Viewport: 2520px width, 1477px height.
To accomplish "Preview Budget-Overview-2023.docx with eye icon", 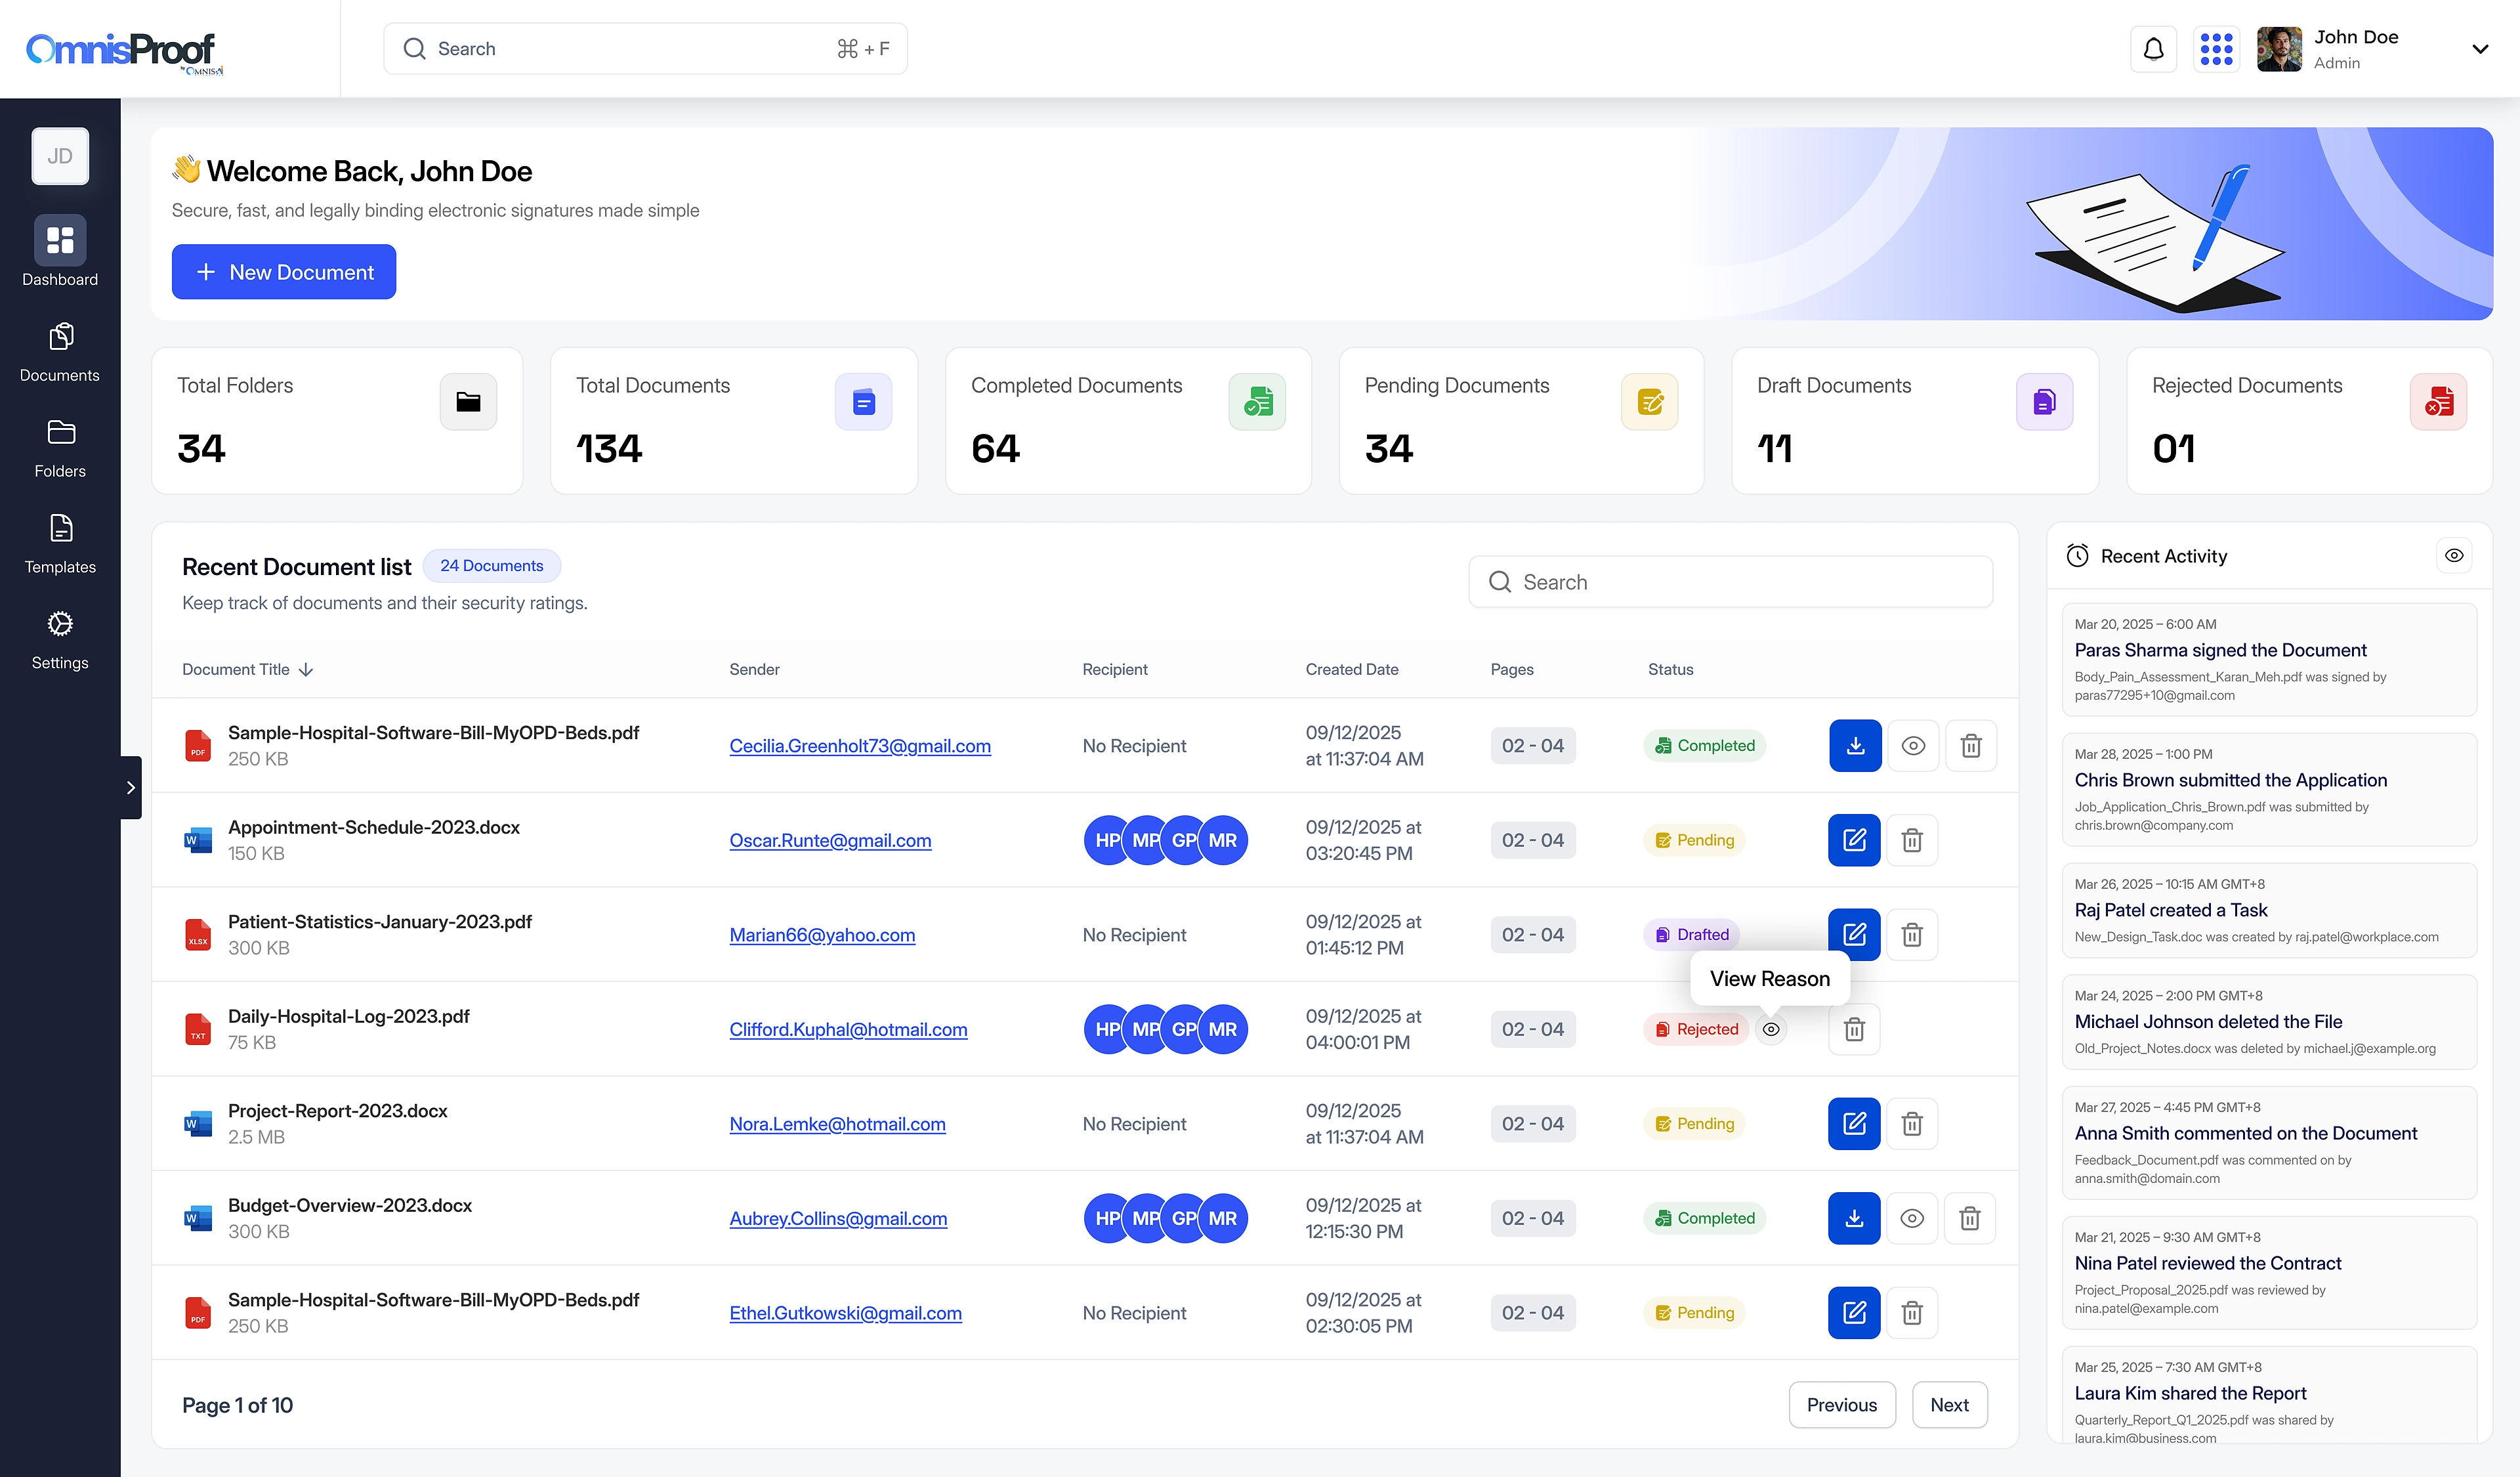I will [1912, 1218].
